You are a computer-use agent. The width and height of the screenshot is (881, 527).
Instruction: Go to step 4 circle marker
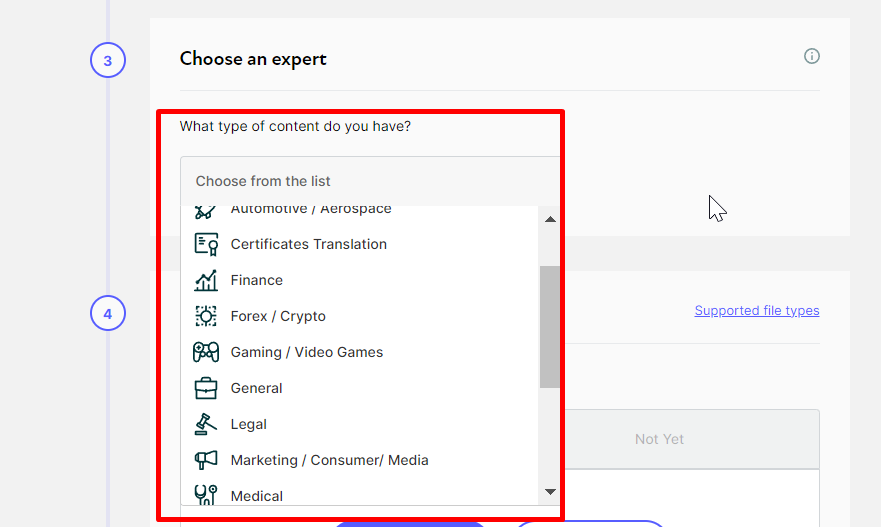click(108, 313)
